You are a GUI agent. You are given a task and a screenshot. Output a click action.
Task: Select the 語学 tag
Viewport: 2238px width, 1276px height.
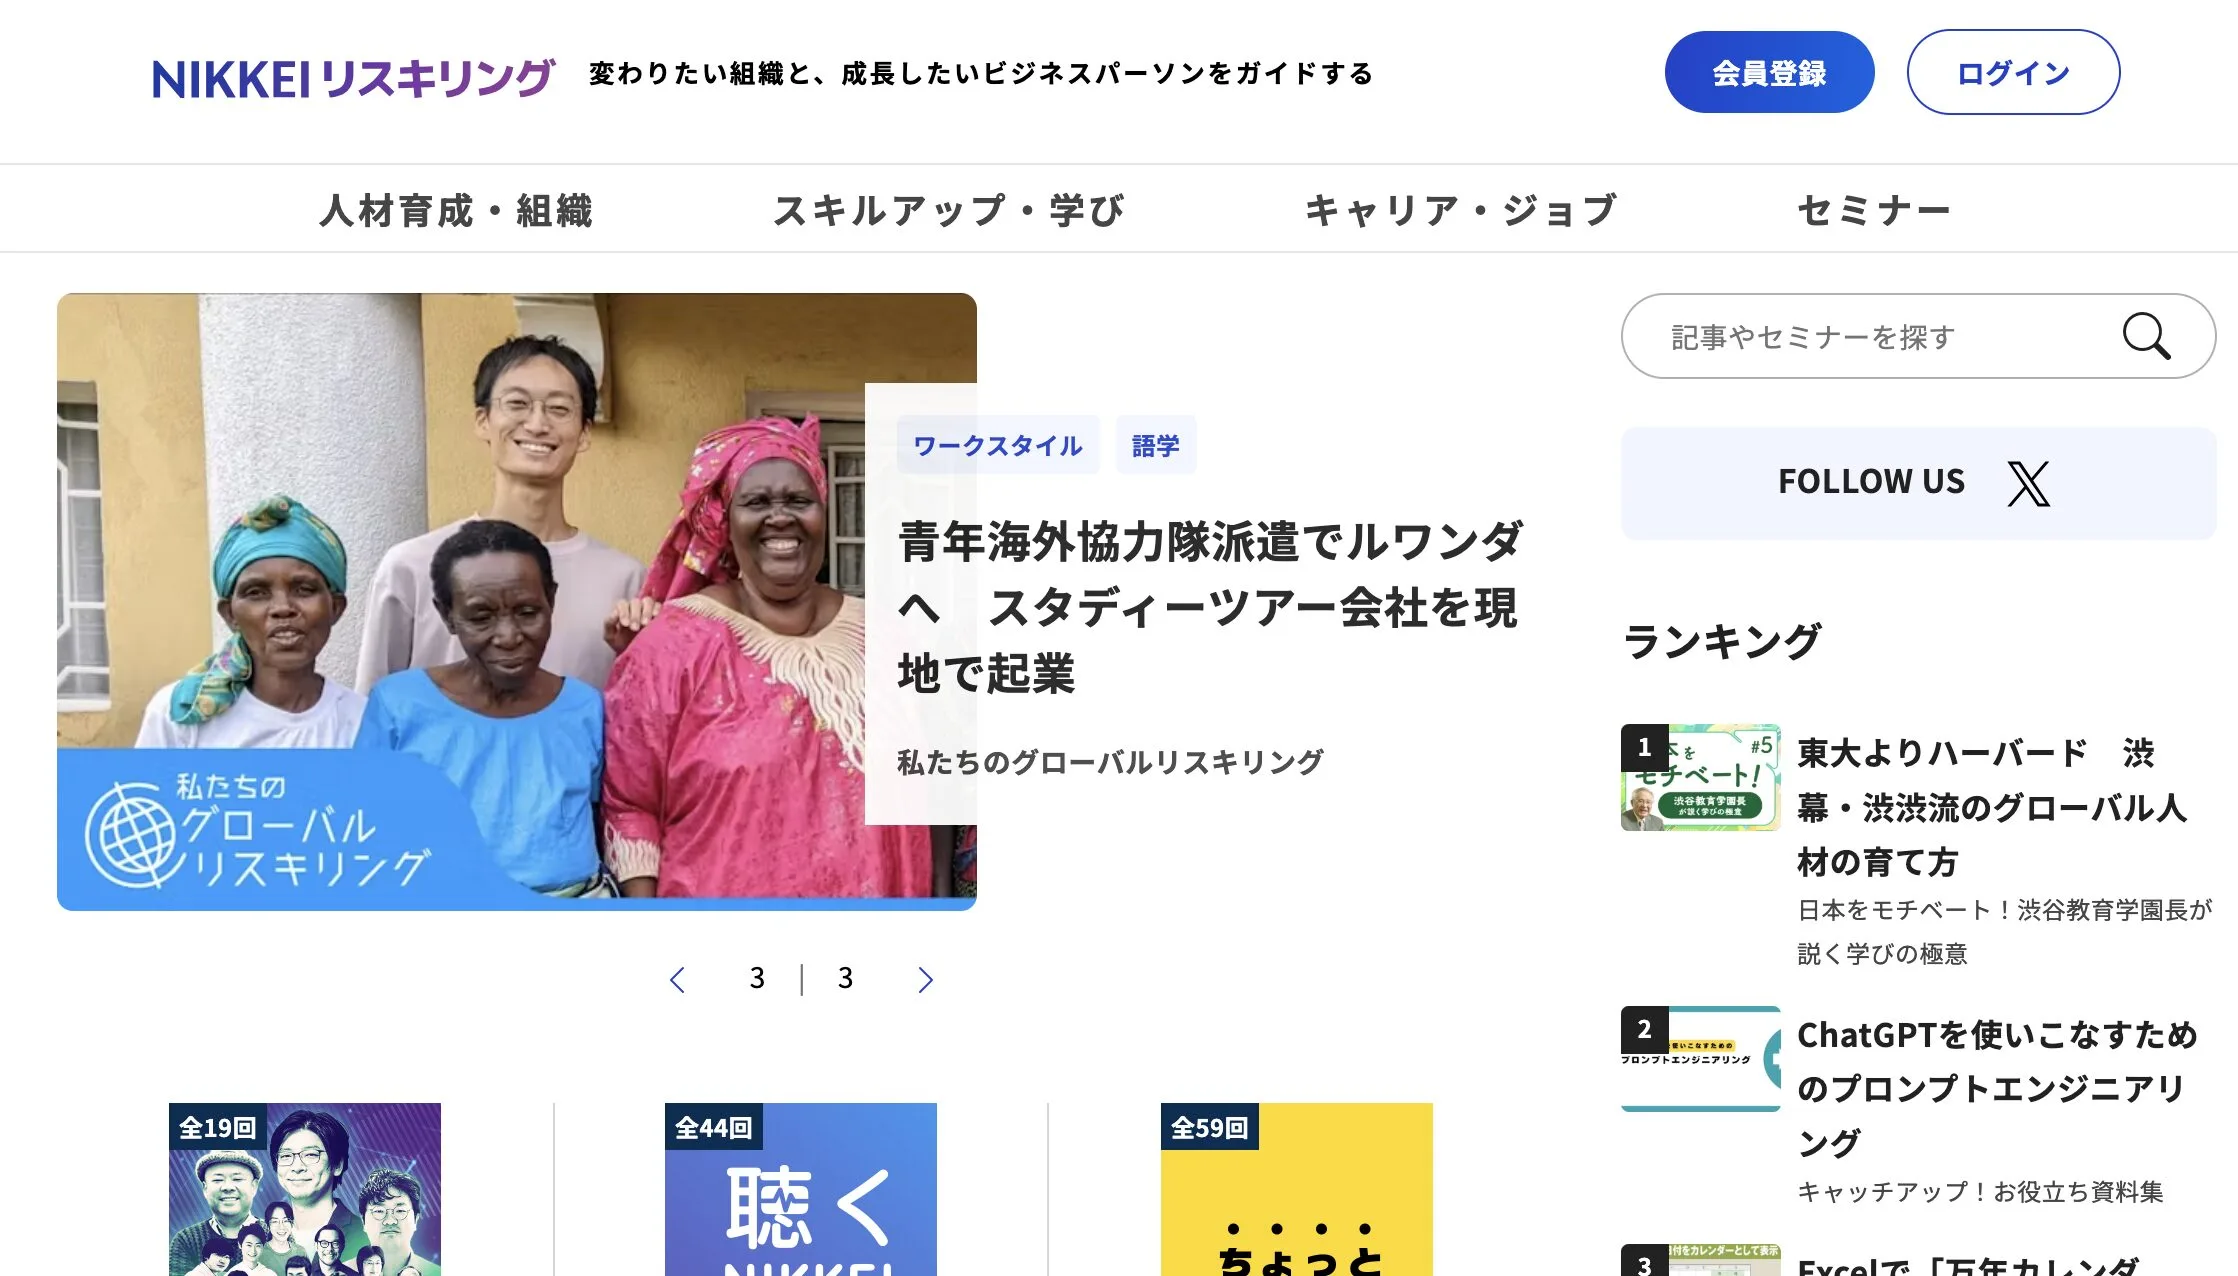pos(1156,445)
